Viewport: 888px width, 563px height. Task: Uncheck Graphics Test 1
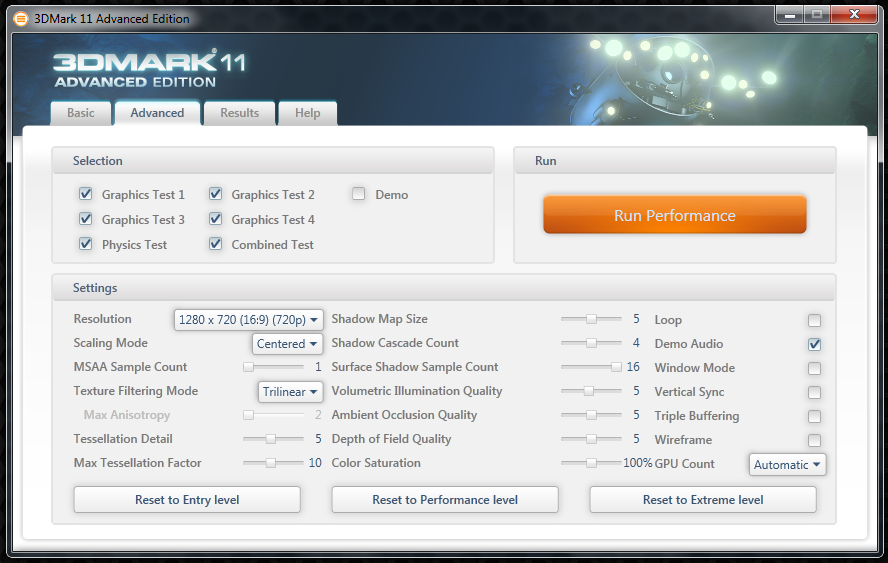[x=86, y=194]
